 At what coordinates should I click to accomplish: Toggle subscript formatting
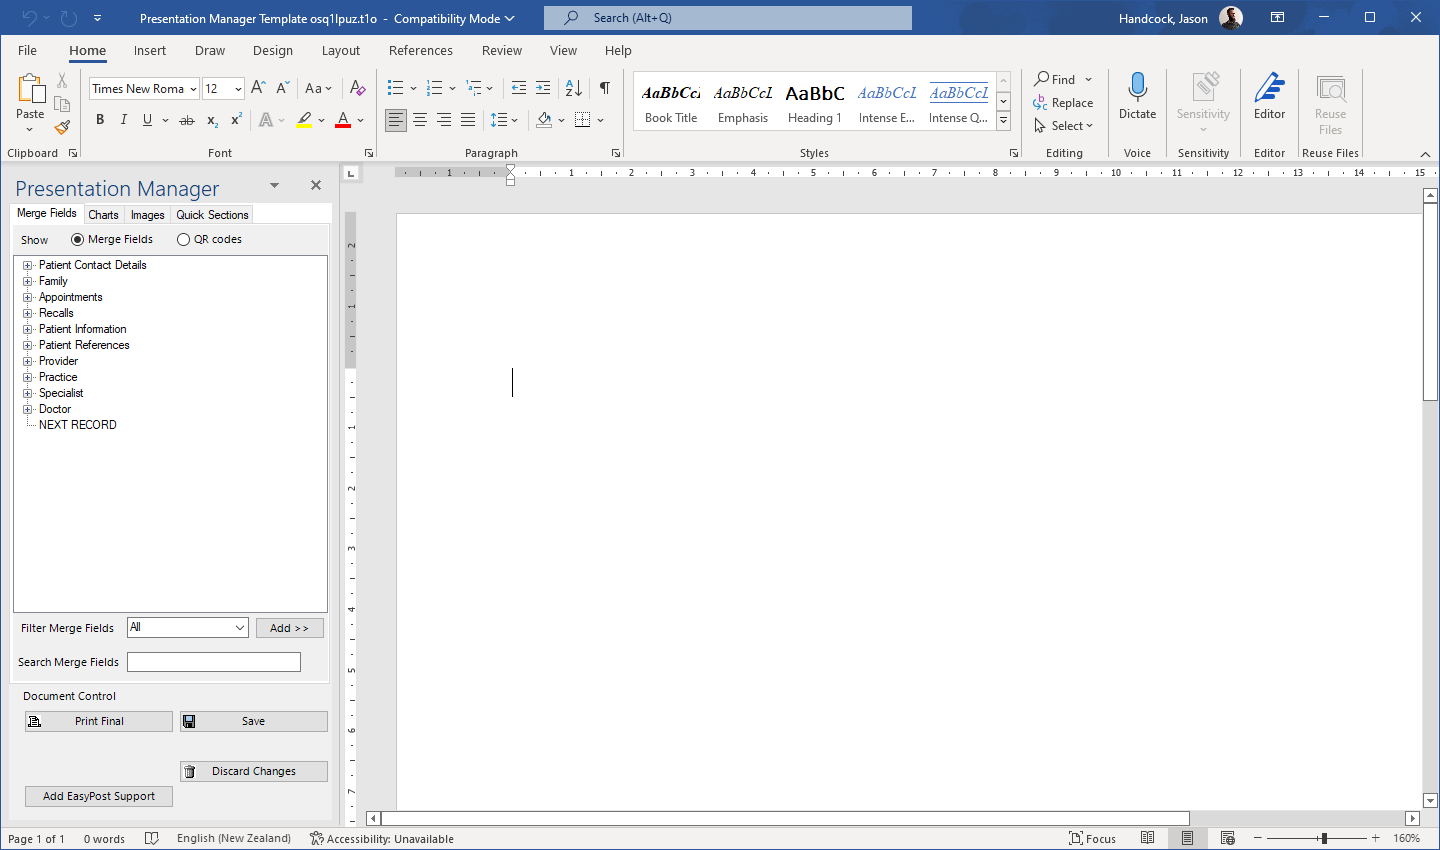[x=211, y=120]
